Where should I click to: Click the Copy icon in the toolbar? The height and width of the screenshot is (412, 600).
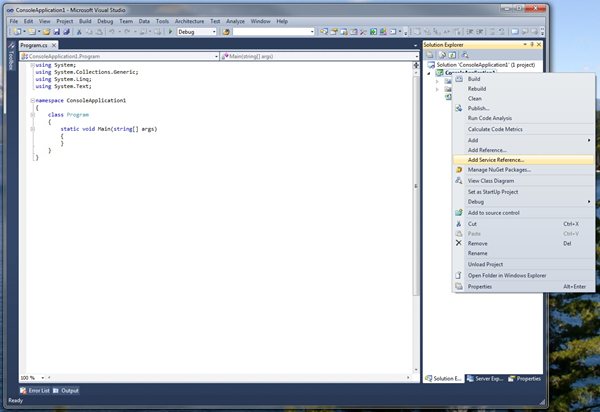89,32
